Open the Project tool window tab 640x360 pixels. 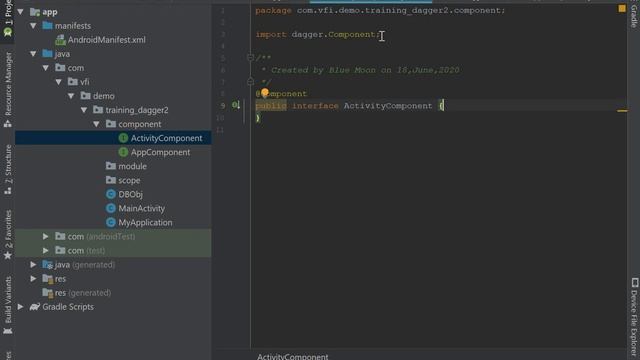(x=8, y=18)
